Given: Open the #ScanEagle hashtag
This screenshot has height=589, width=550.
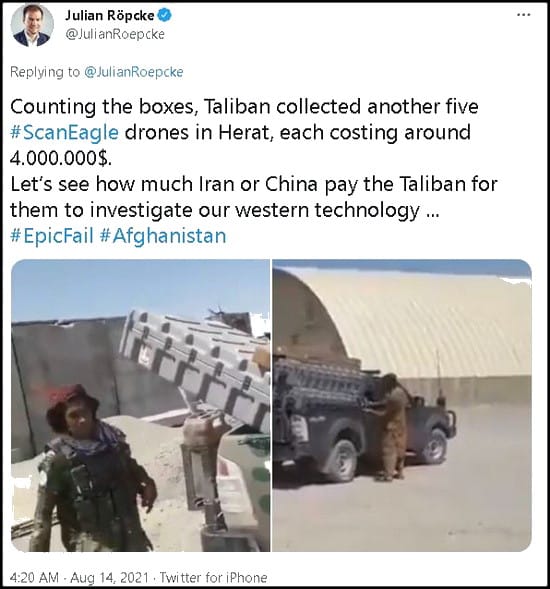Looking at the screenshot, I should (x=64, y=133).
